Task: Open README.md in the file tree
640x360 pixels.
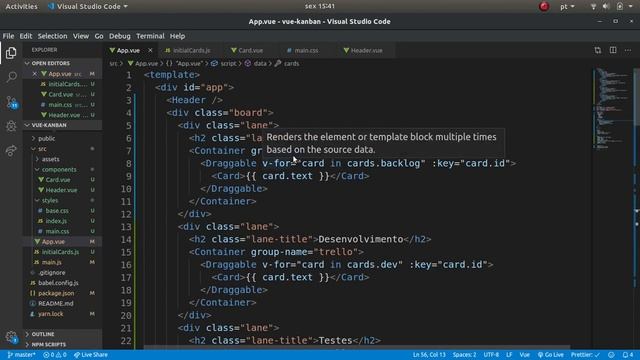Action: [62, 303]
